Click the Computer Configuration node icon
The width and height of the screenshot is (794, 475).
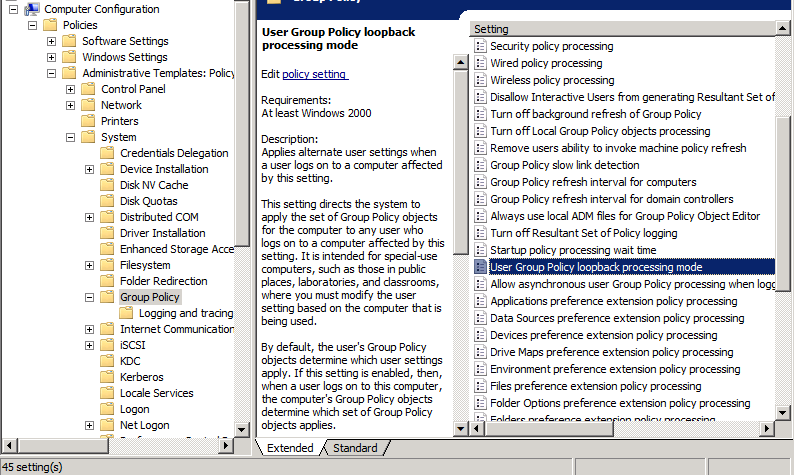(31, 9)
